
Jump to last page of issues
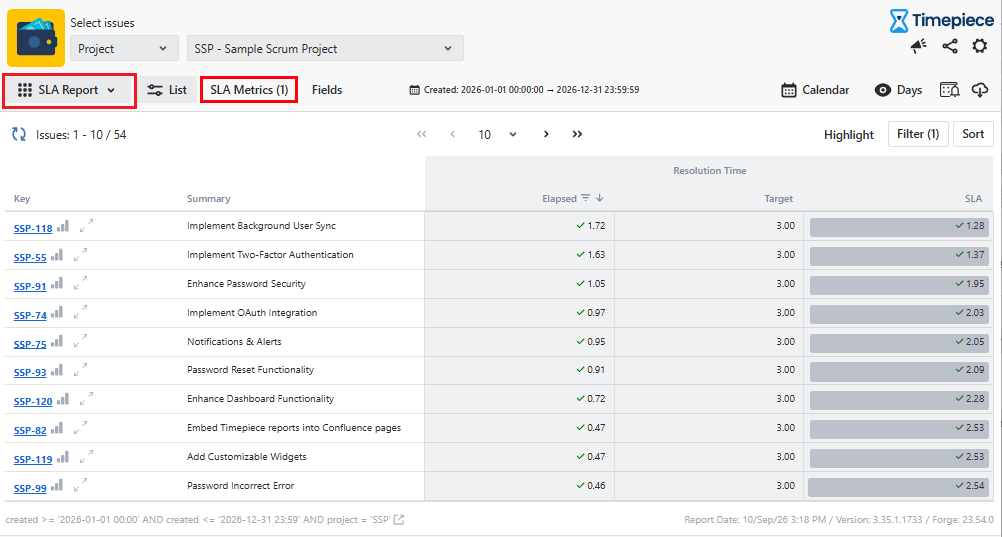577,134
